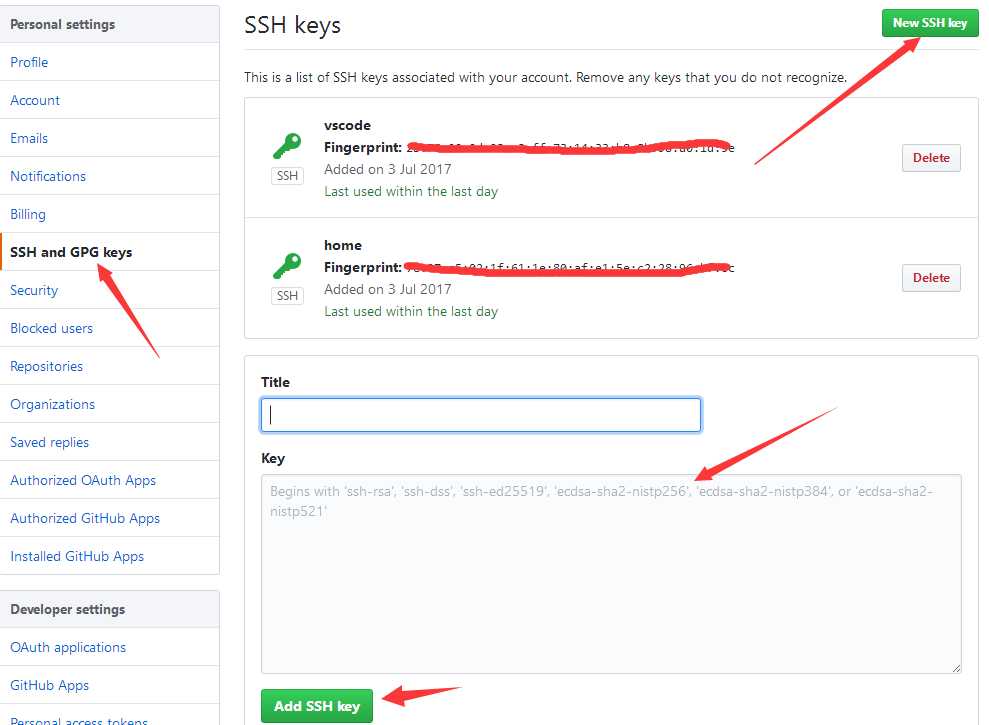Click 'Added on 3 Jul 2017' under home
The width and height of the screenshot is (989, 725).
coord(388,290)
